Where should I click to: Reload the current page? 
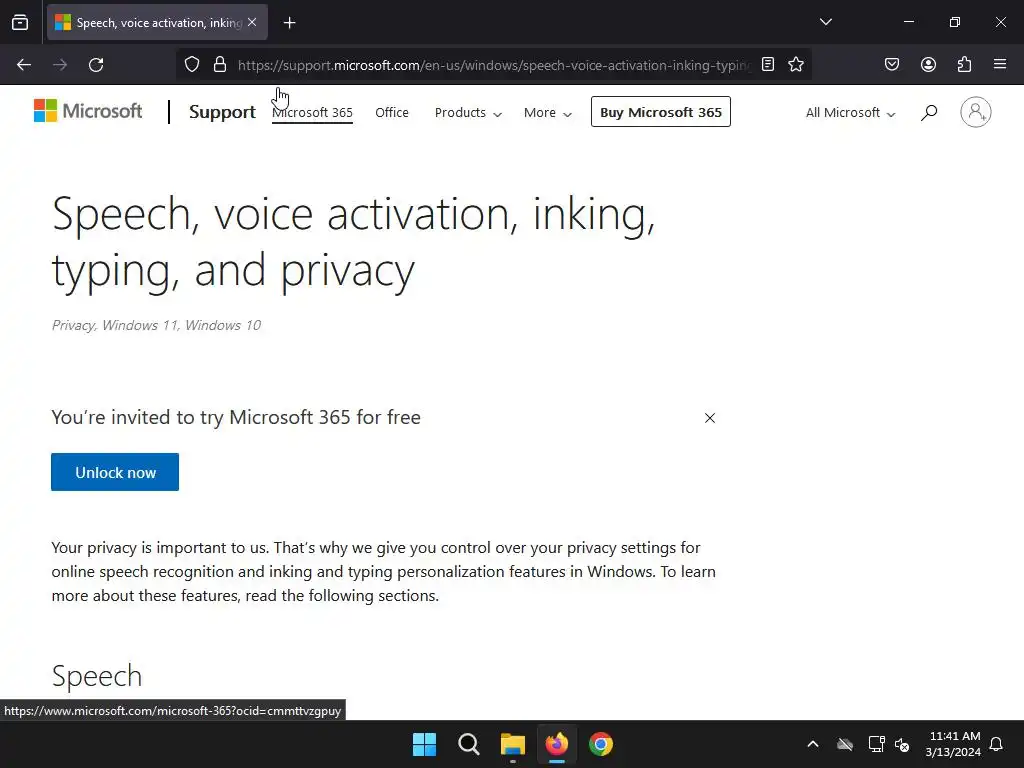(x=96, y=65)
